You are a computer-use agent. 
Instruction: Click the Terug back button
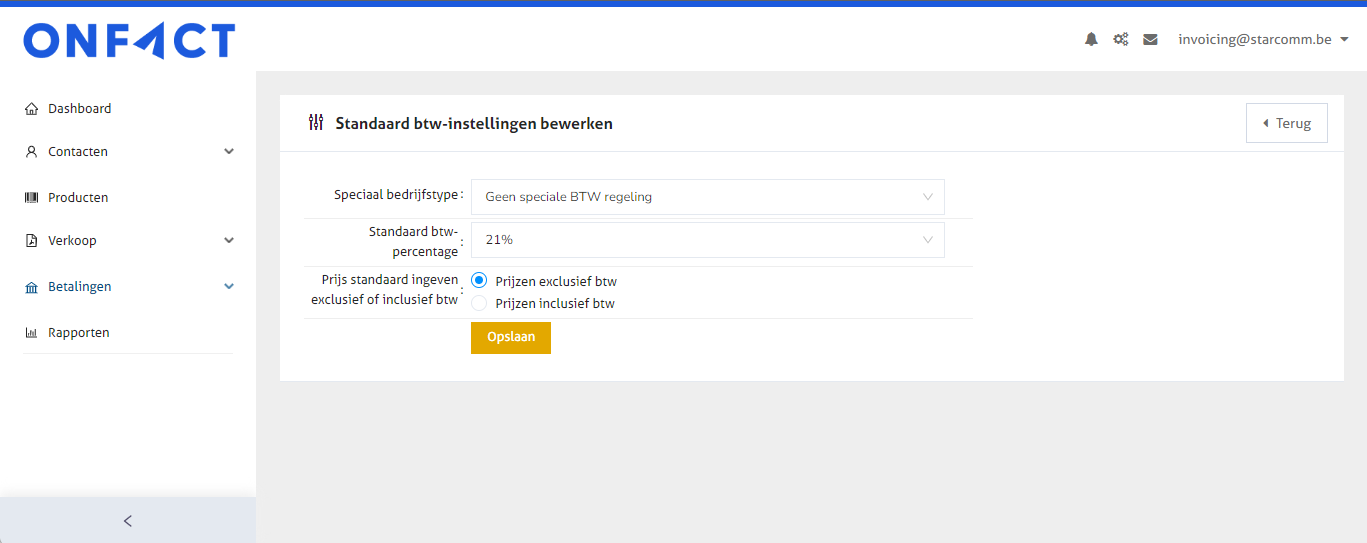1286,123
